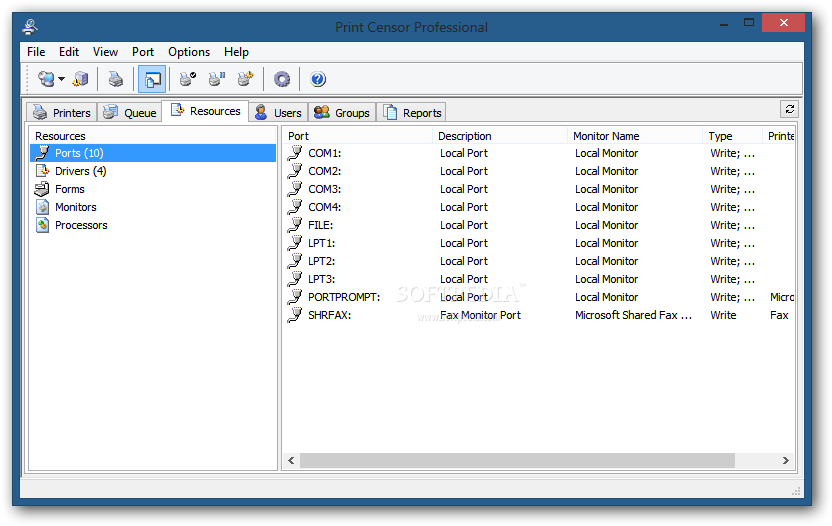Click the printer with checkmark toolbar icon
The width and height of the screenshot is (832, 526).
[x=187, y=79]
